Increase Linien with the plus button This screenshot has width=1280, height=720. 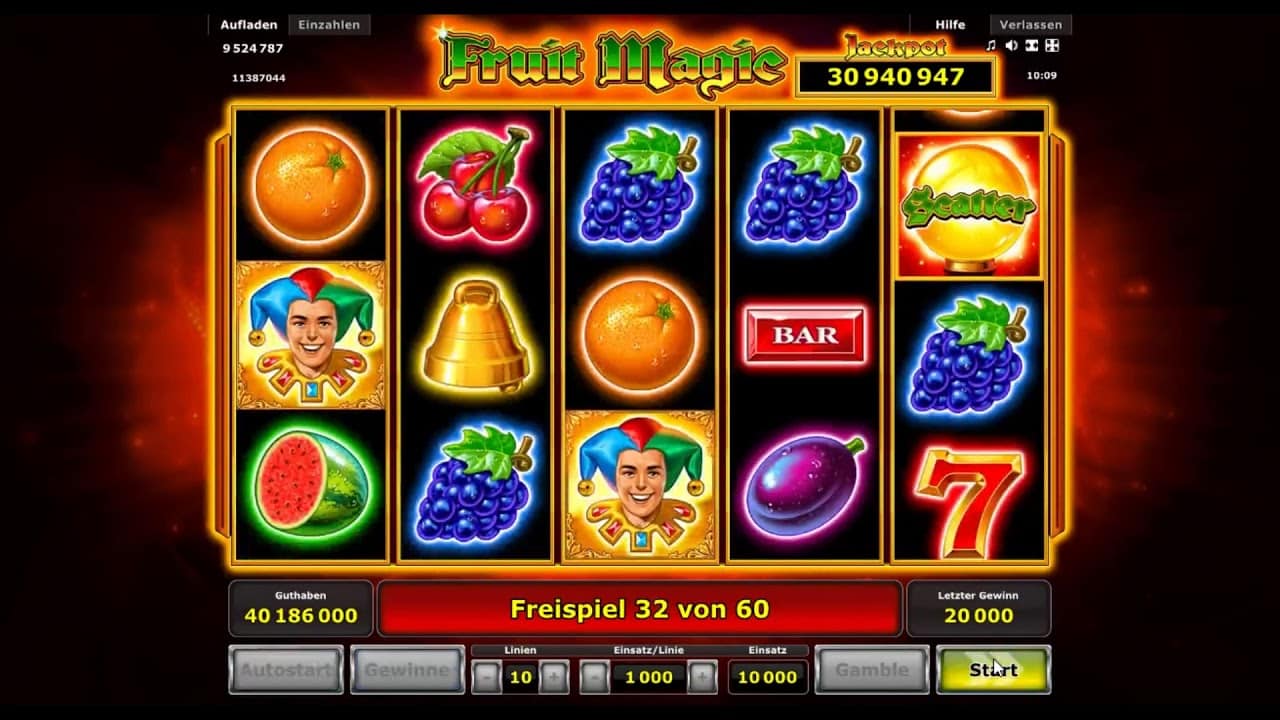click(553, 677)
